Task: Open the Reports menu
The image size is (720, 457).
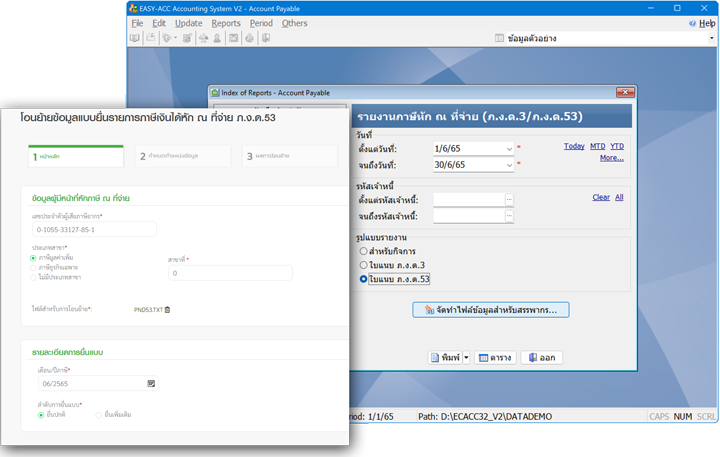Action: [225, 23]
